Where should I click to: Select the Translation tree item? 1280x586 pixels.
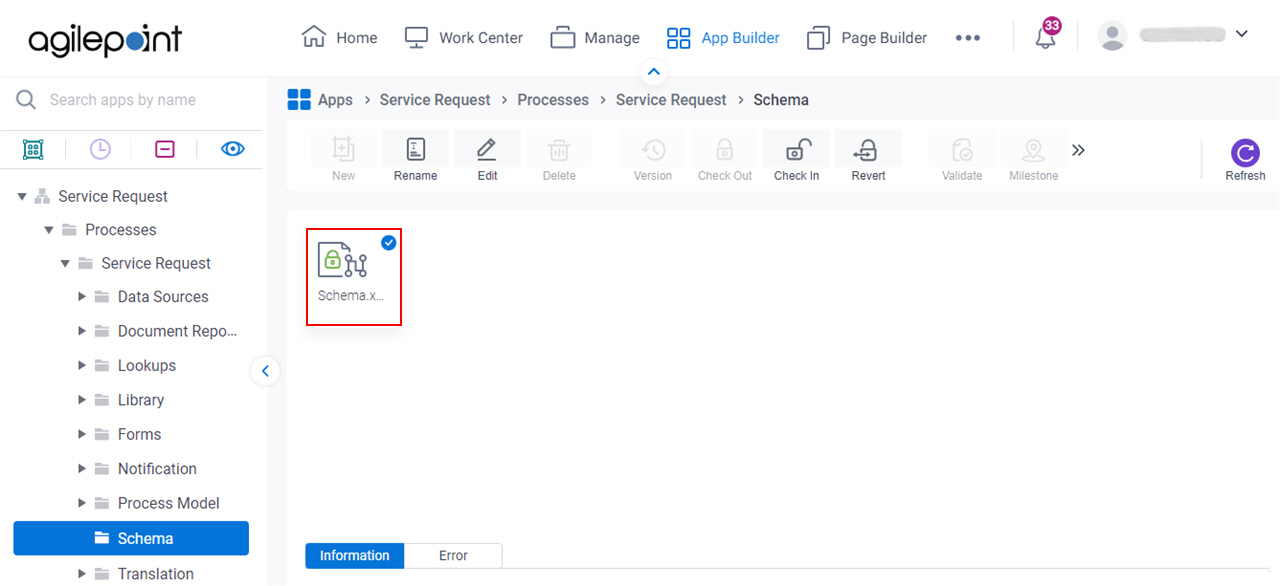point(155,574)
